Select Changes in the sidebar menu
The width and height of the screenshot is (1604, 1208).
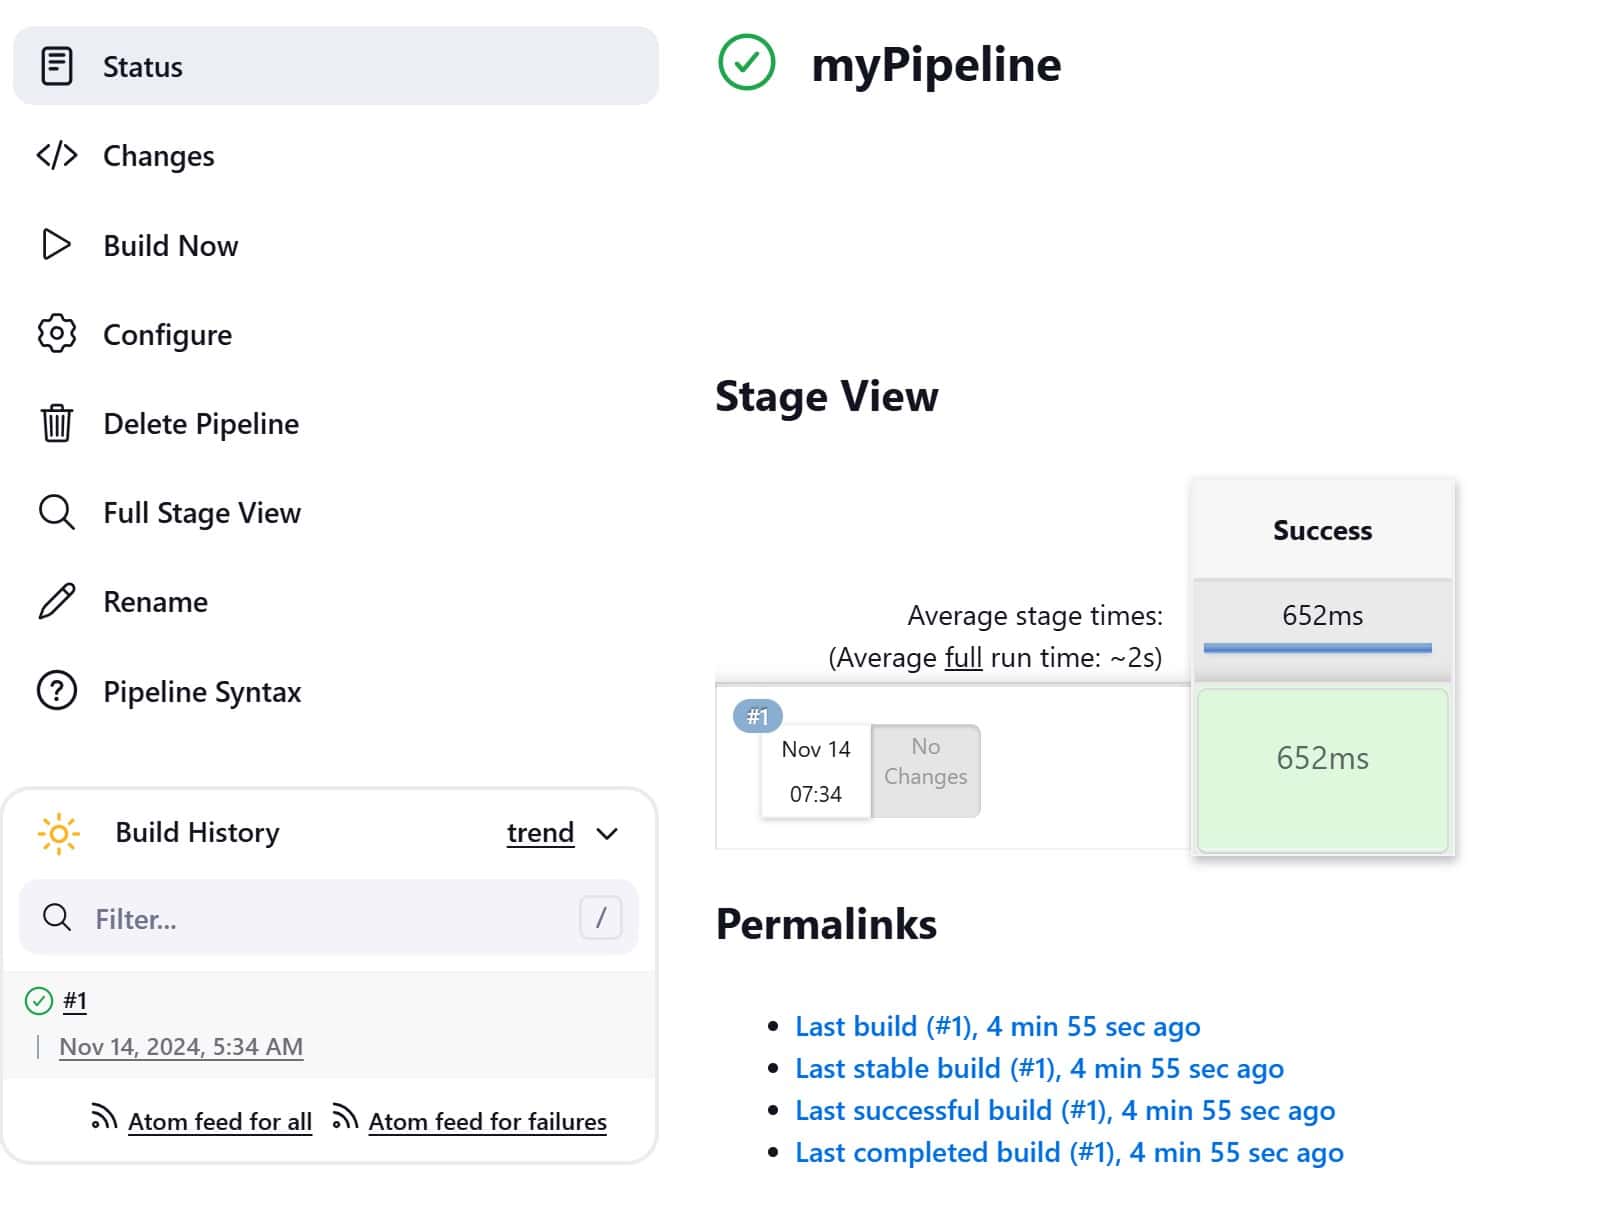(x=158, y=155)
